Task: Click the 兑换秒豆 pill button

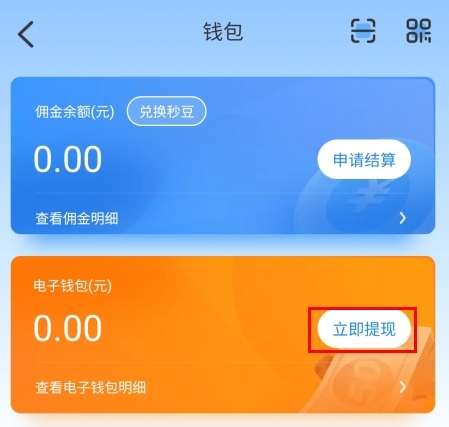Action: (167, 111)
